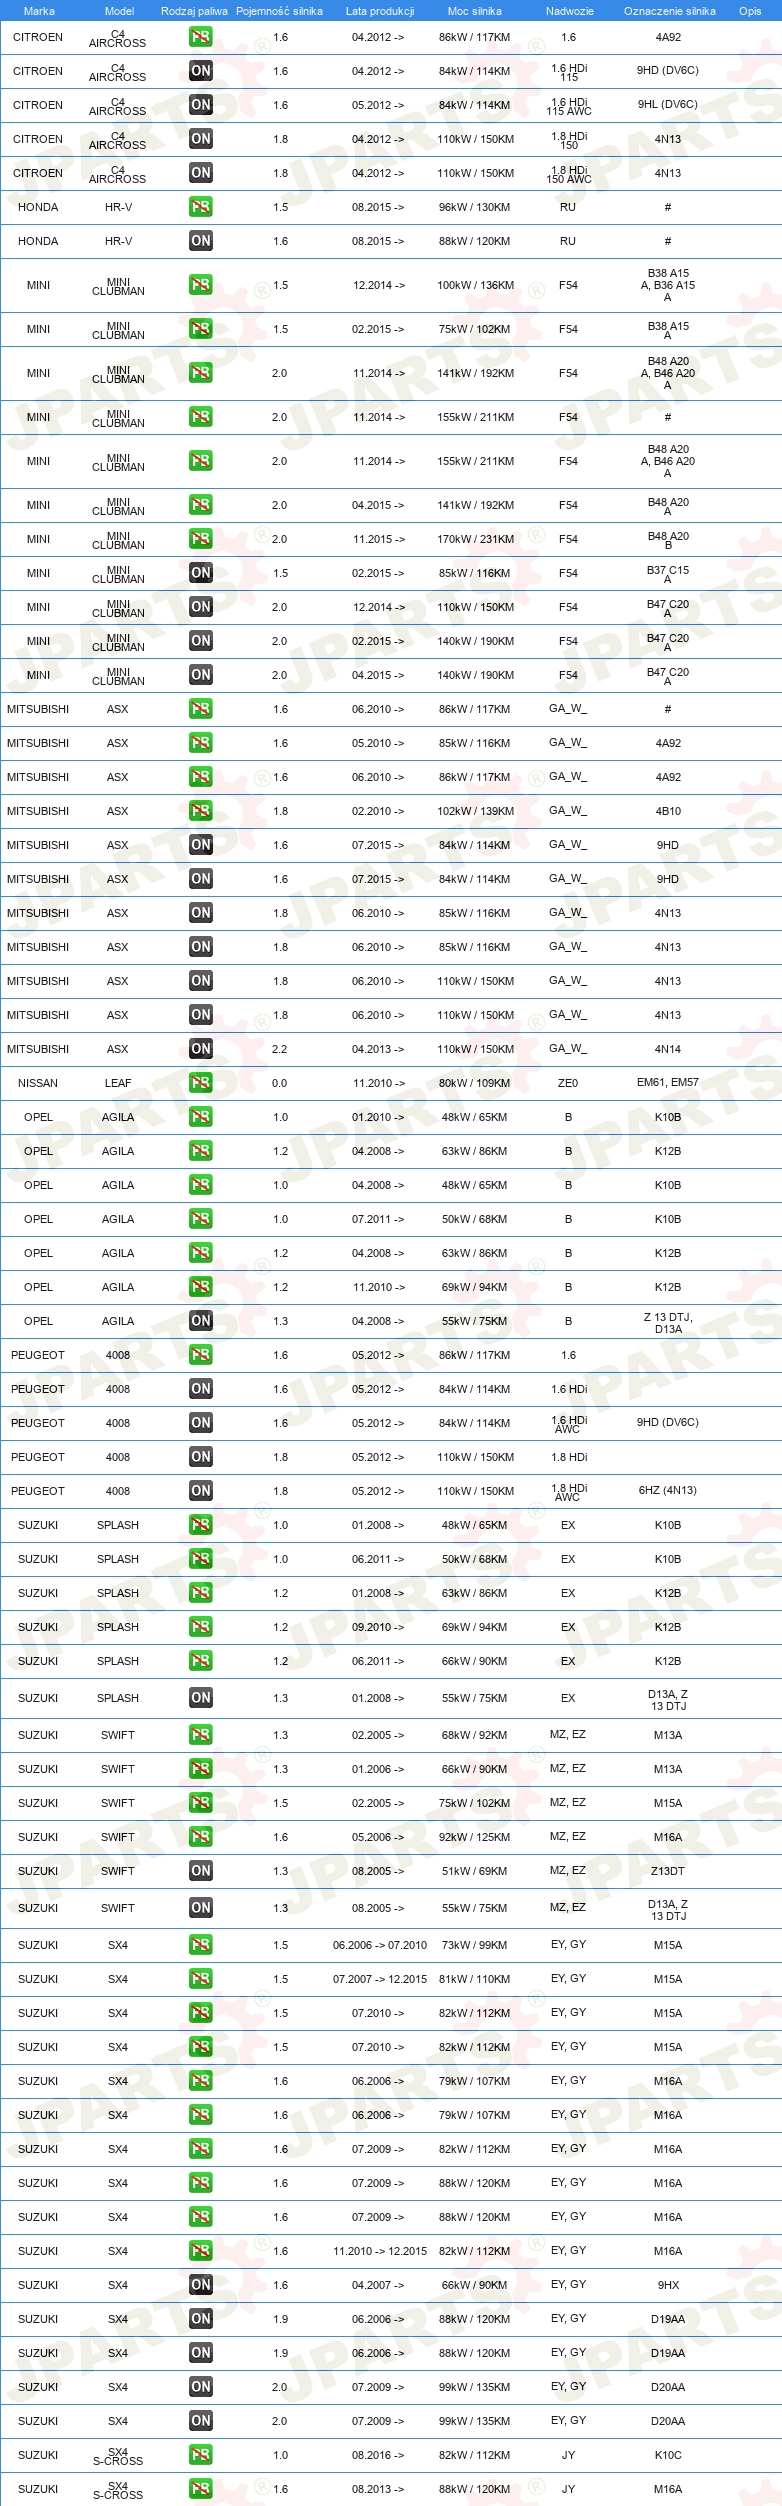The image size is (782, 2506).
Task: Click the PB icon in Mitsubishi ASX 4B10 row
Action: [200, 811]
